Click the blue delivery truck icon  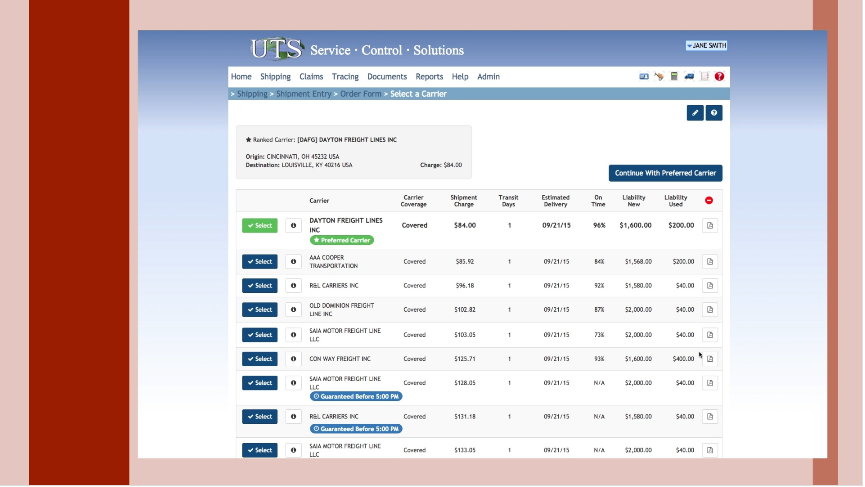[690, 77]
